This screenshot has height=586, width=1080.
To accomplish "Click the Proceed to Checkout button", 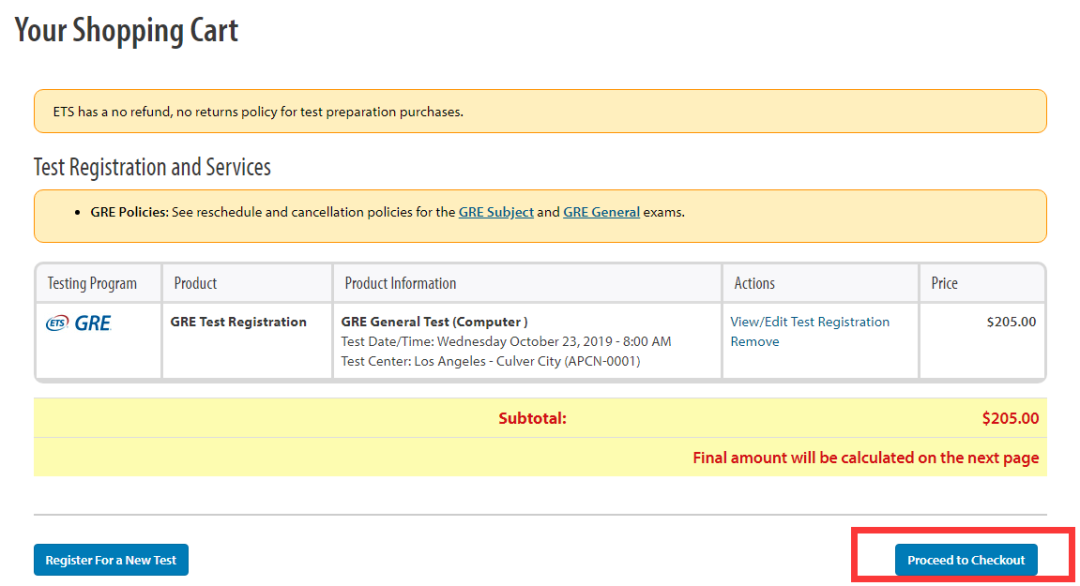I will point(966,560).
